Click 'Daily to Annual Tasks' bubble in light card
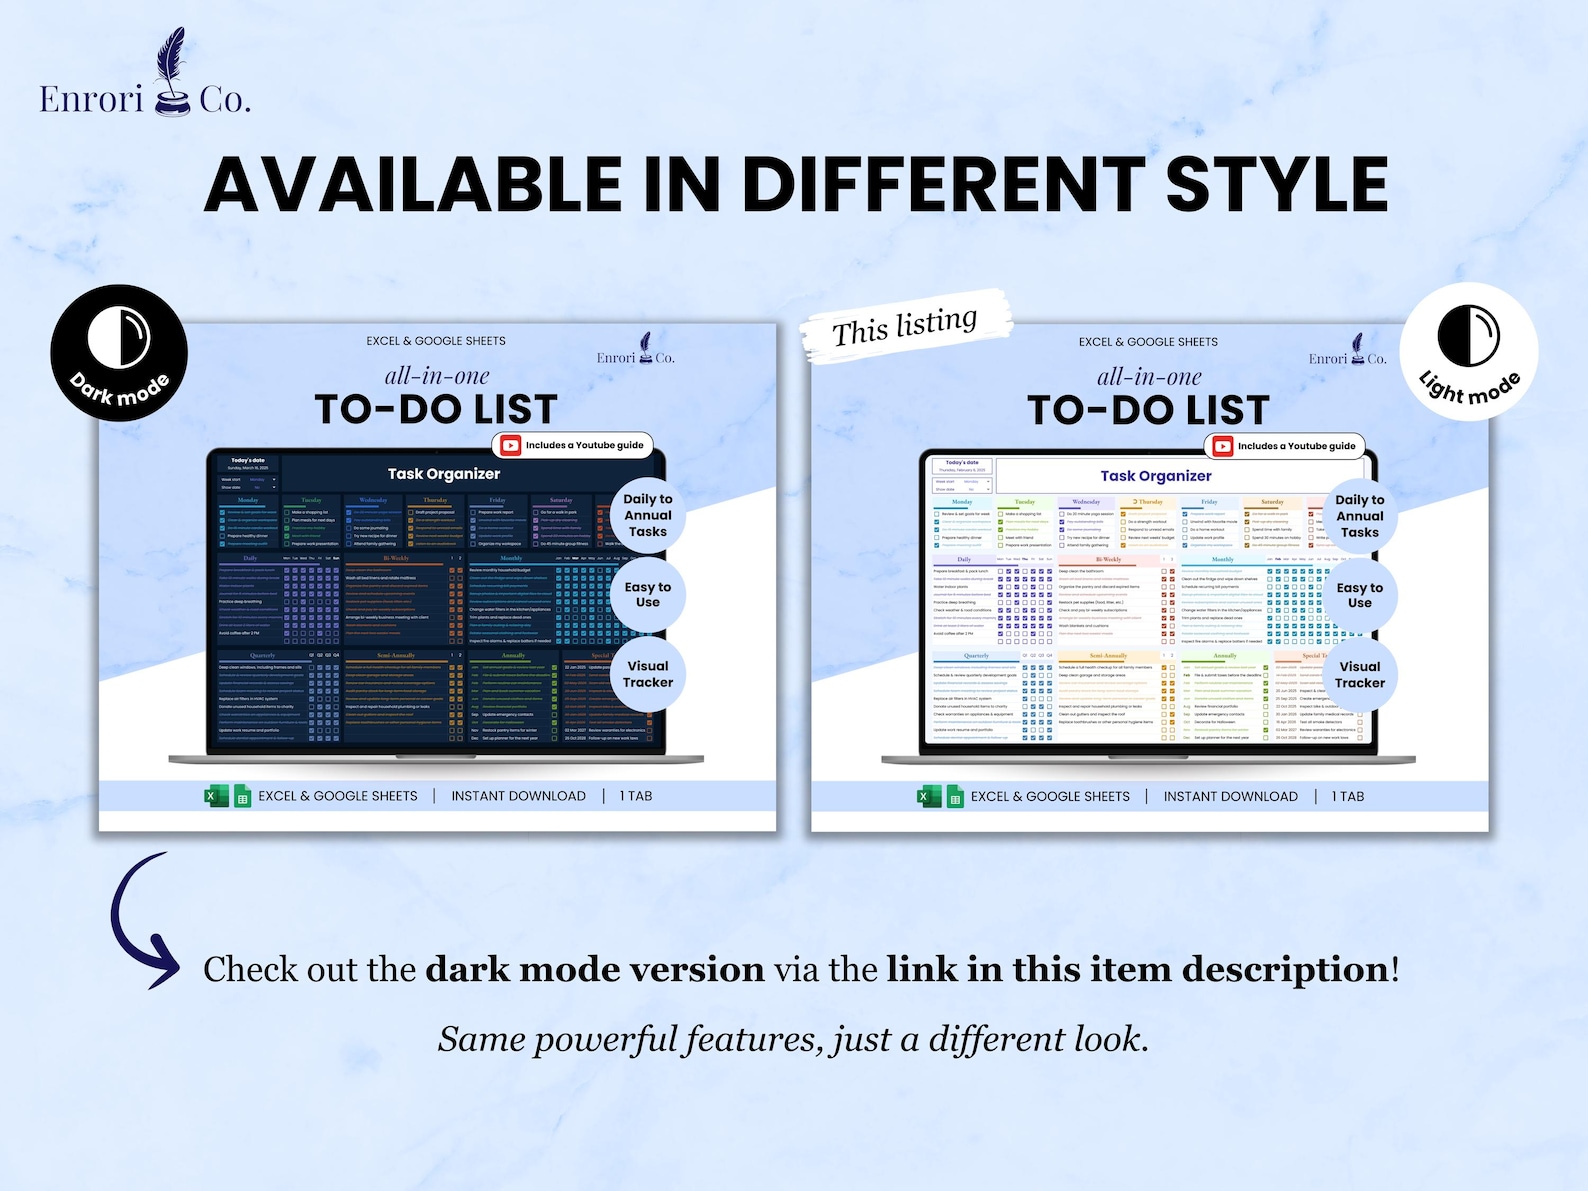This screenshot has width=1588, height=1191. click(x=1360, y=516)
